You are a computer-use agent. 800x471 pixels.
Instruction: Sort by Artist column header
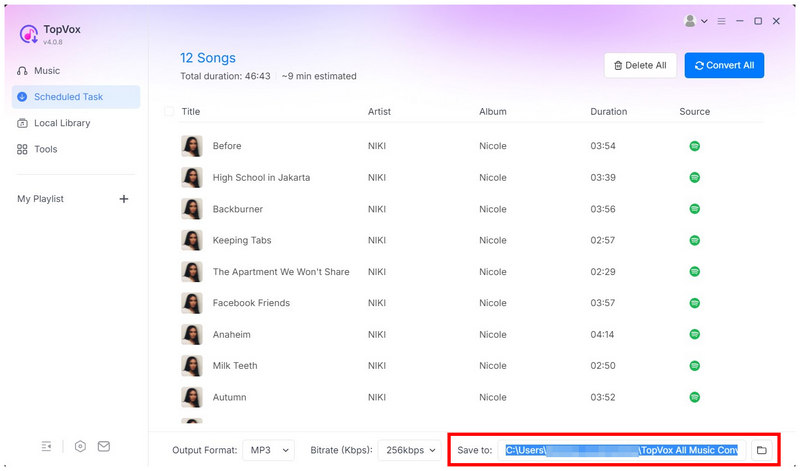click(x=379, y=112)
